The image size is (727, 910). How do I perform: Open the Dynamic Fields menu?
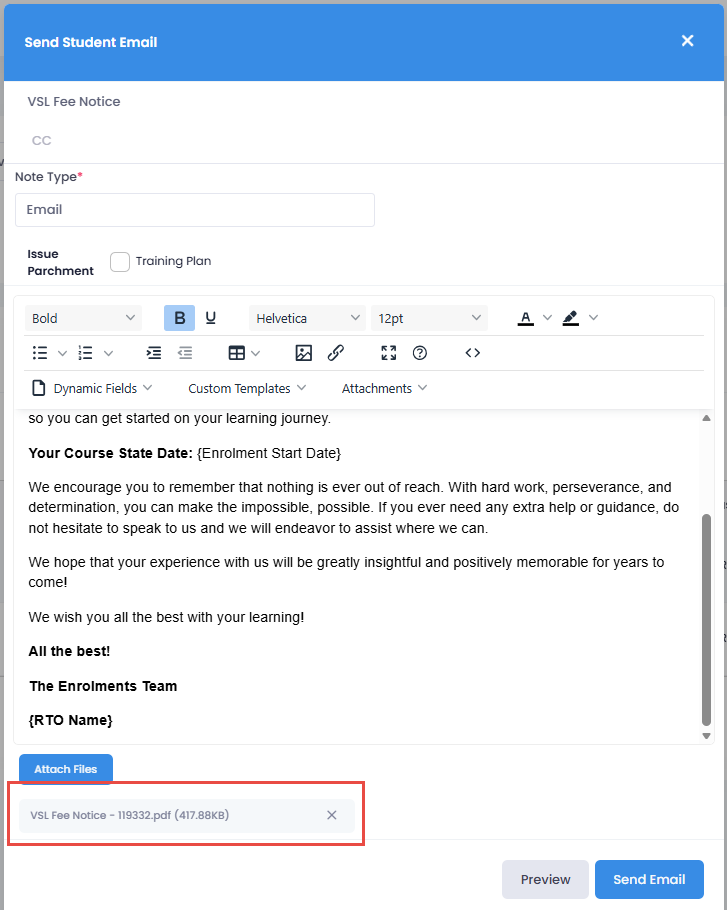93,388
